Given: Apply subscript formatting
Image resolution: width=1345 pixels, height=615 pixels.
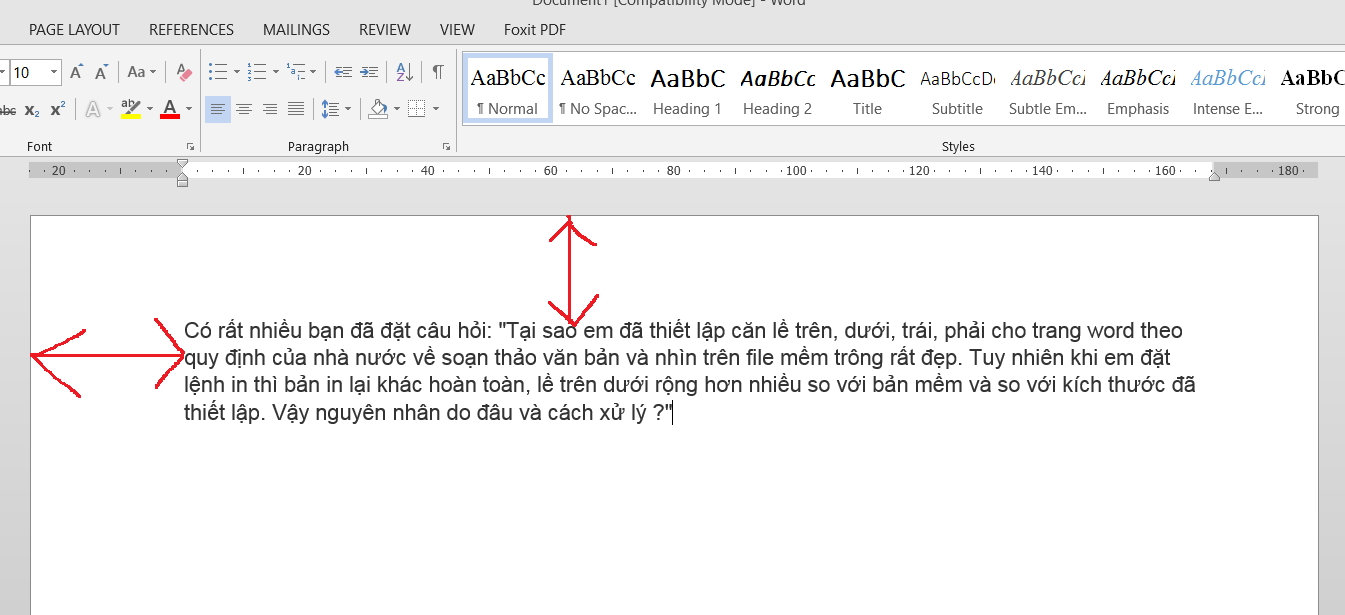Looking at the screenshot, I should coord(32,109).
